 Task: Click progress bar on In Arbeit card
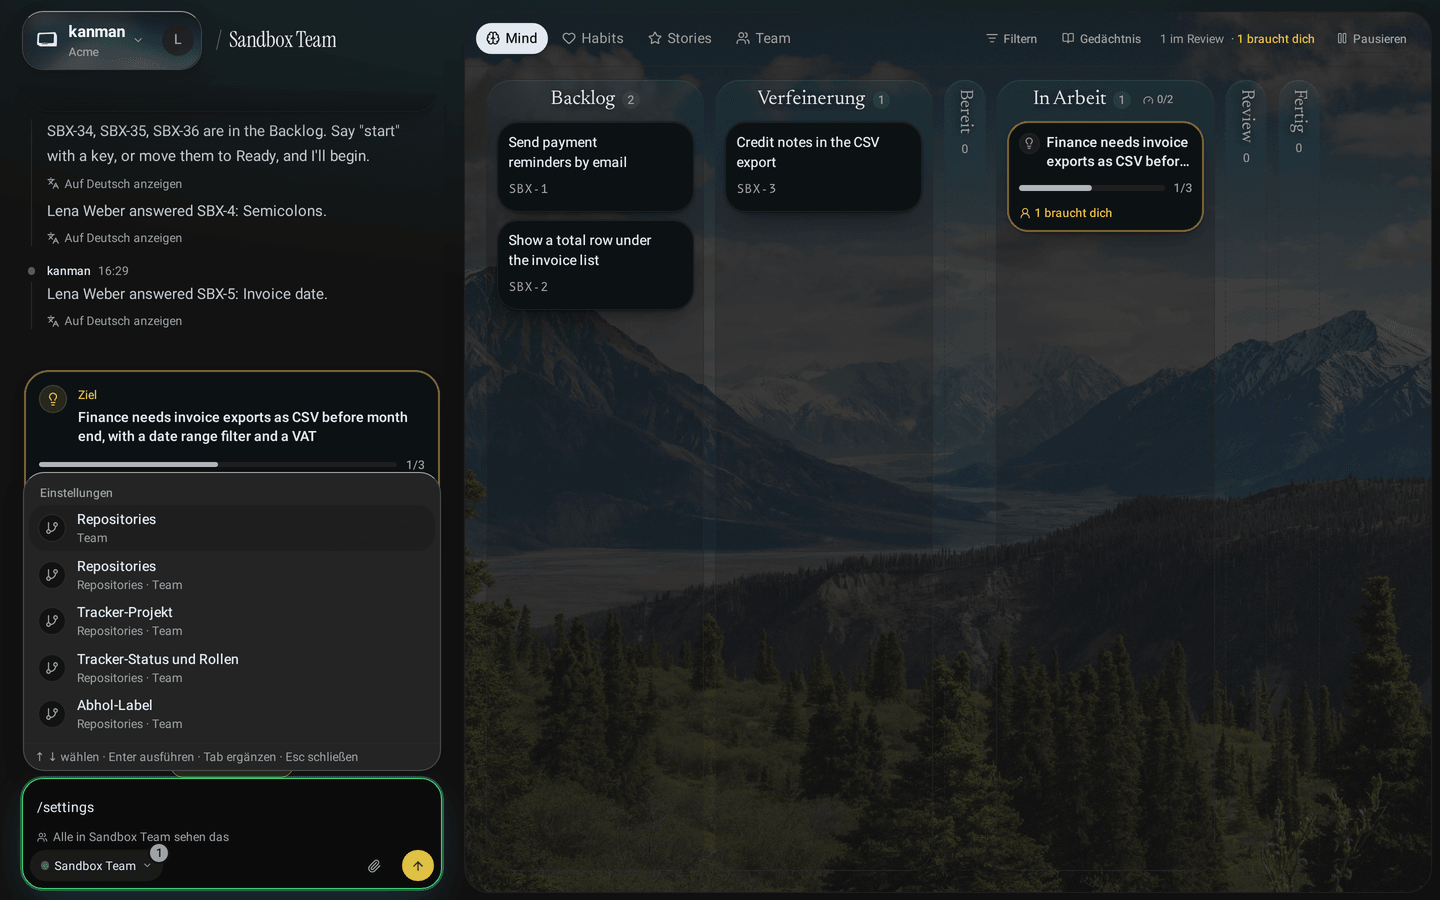[1092, 188]
